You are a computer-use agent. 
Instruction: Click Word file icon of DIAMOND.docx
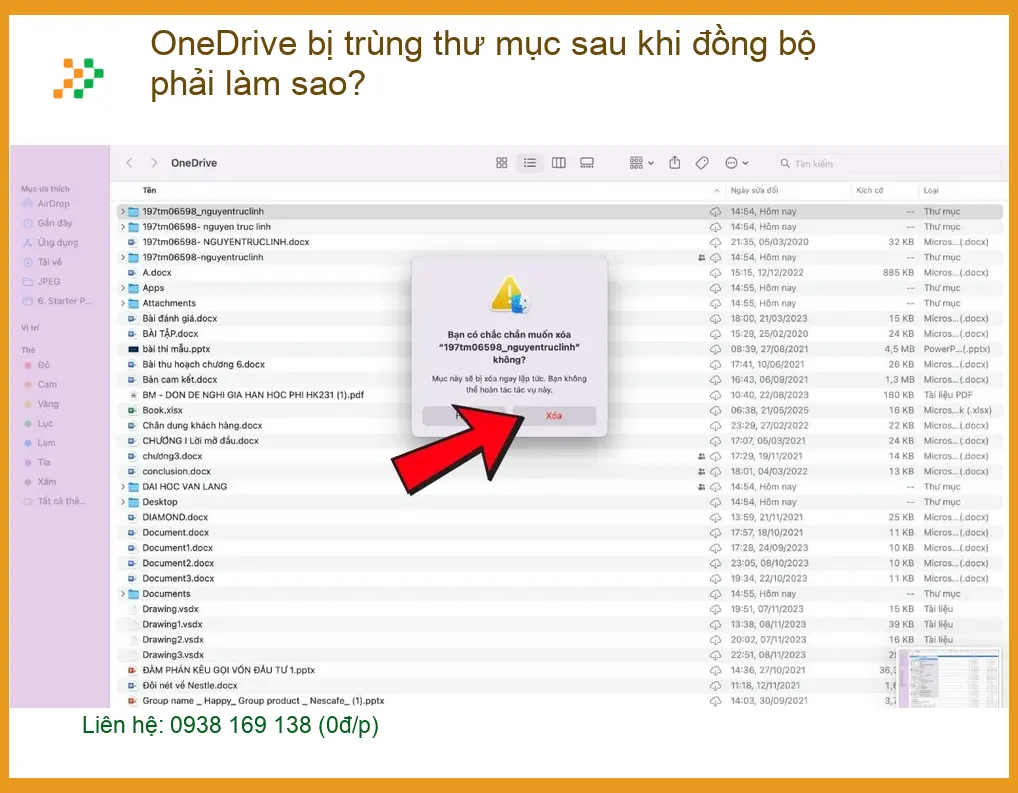(132, 517)
